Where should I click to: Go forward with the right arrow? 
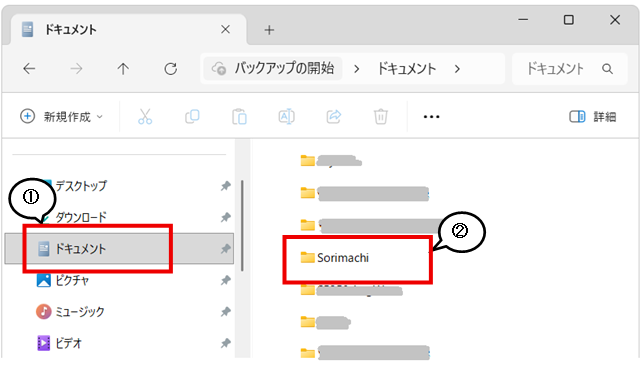click(x=76, y=69)
